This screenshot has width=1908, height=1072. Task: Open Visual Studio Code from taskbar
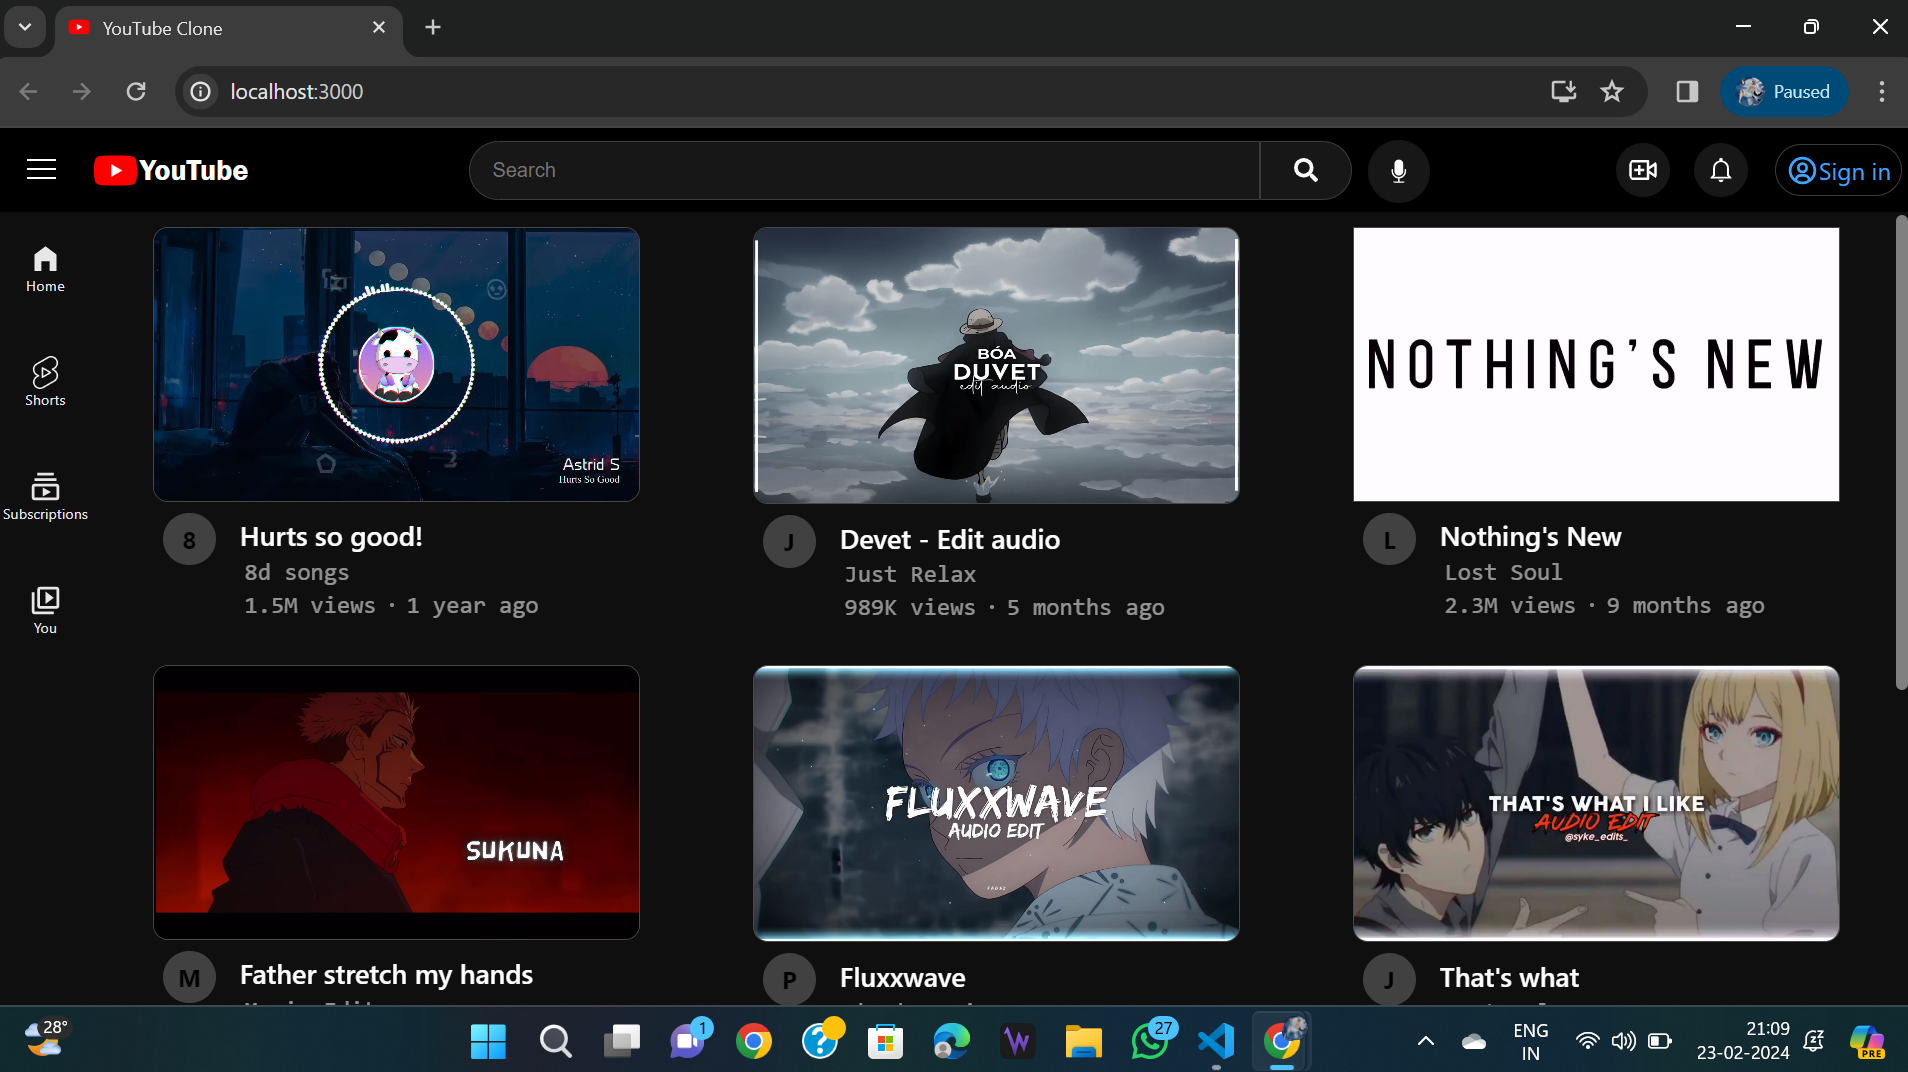point(1216,1041)
